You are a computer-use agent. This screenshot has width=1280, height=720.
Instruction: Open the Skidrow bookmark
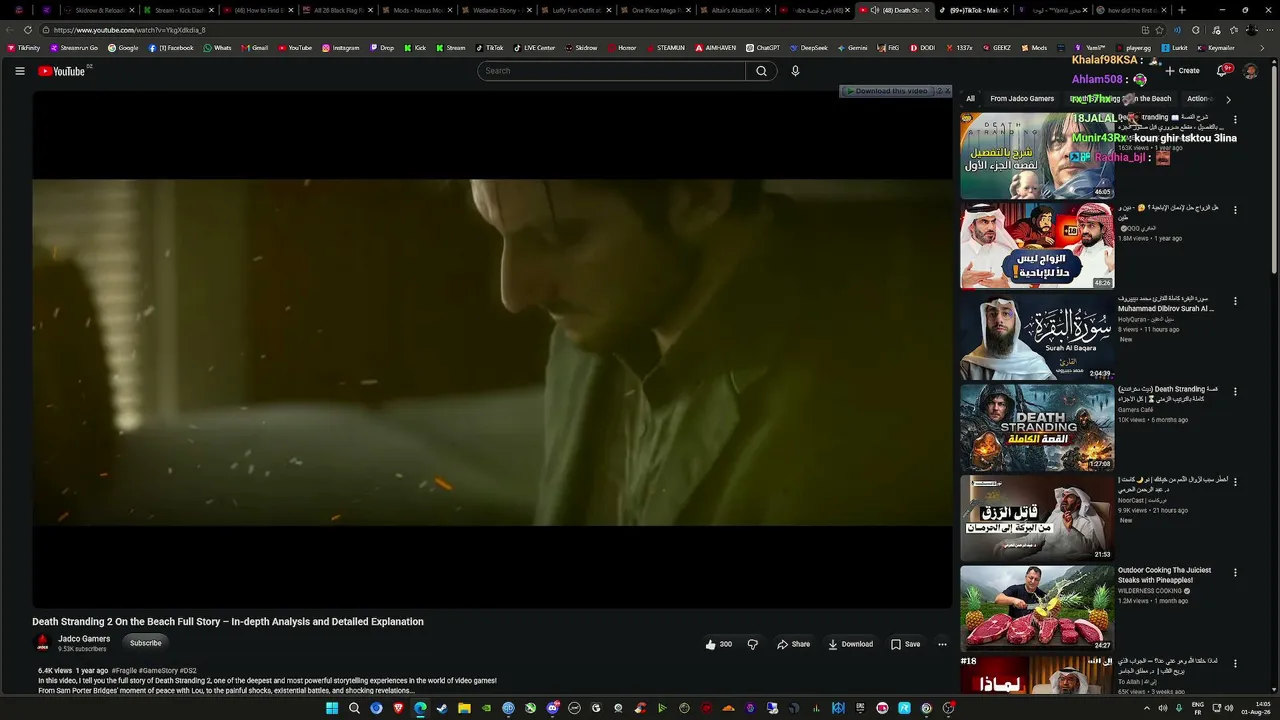(x=581, y=48)
